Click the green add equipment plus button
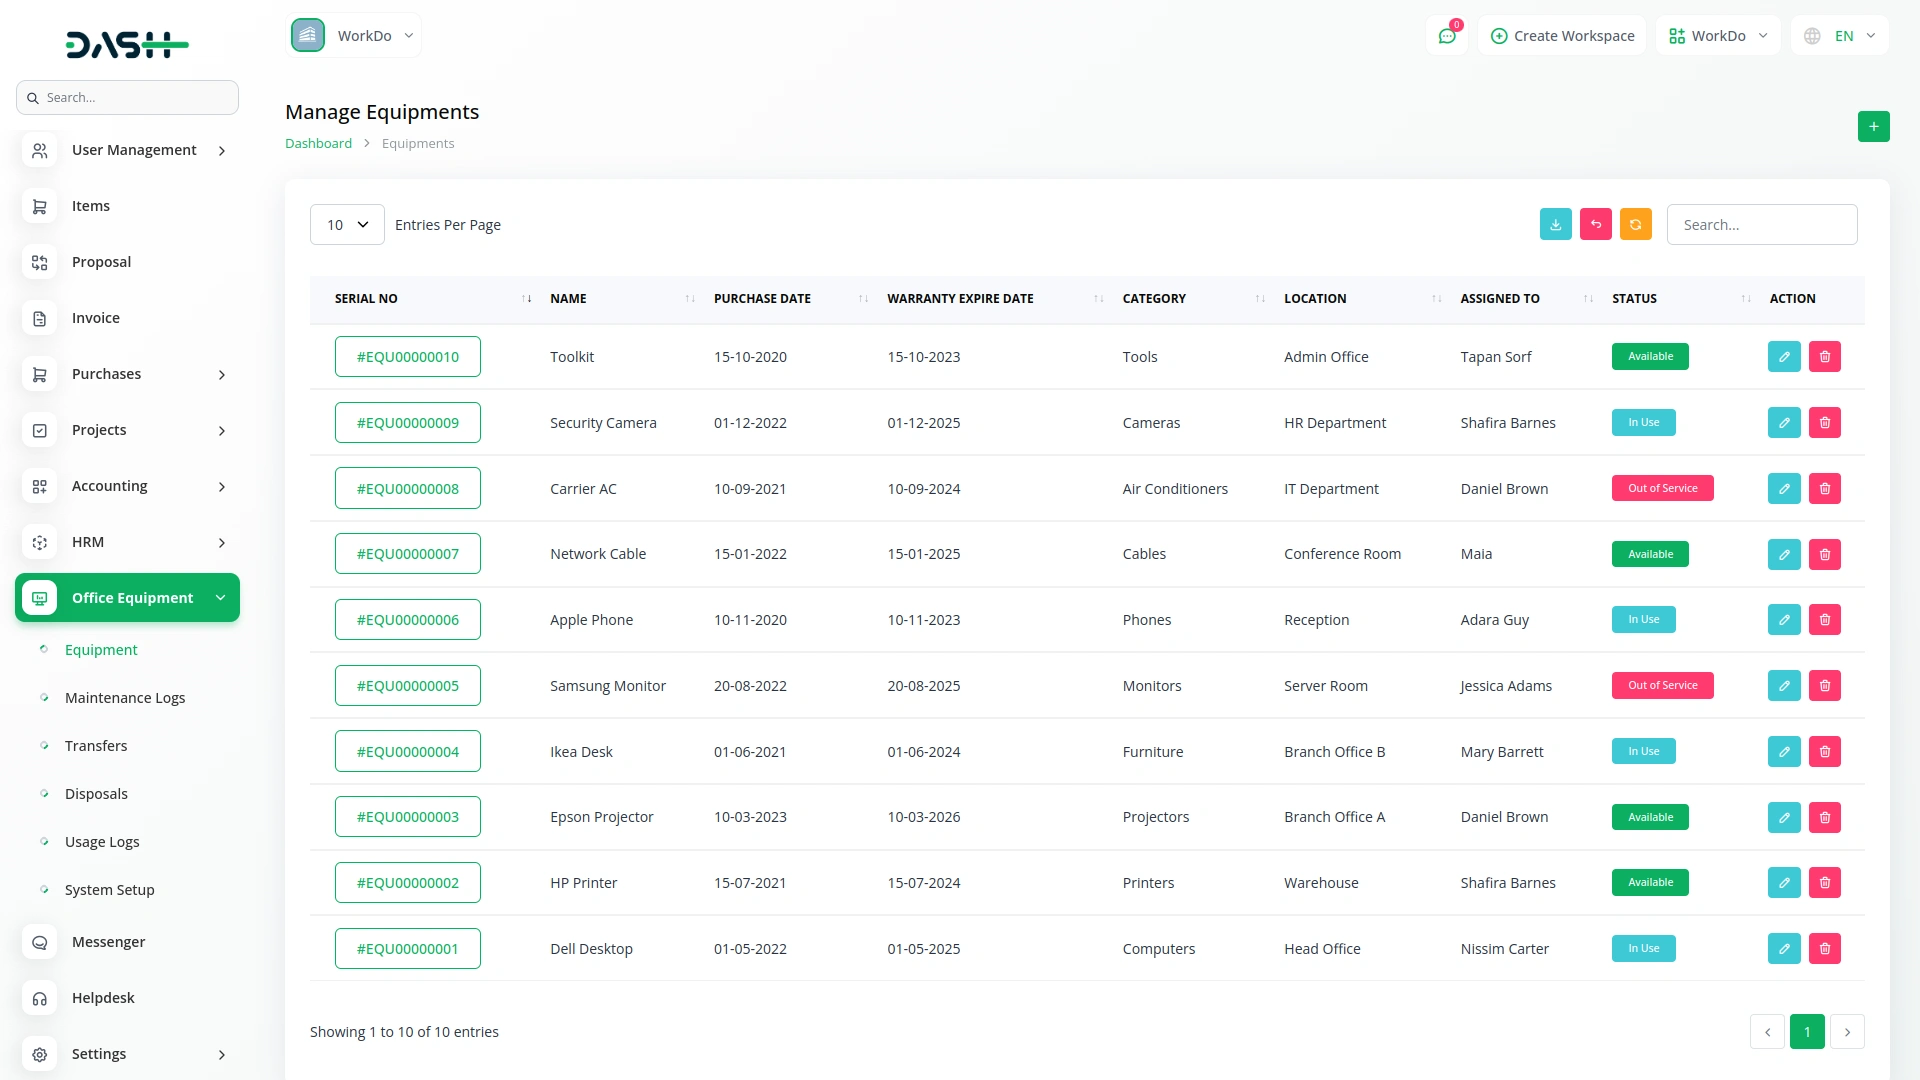This screenshot has width=1920, height=1080. pos(1873,127)
